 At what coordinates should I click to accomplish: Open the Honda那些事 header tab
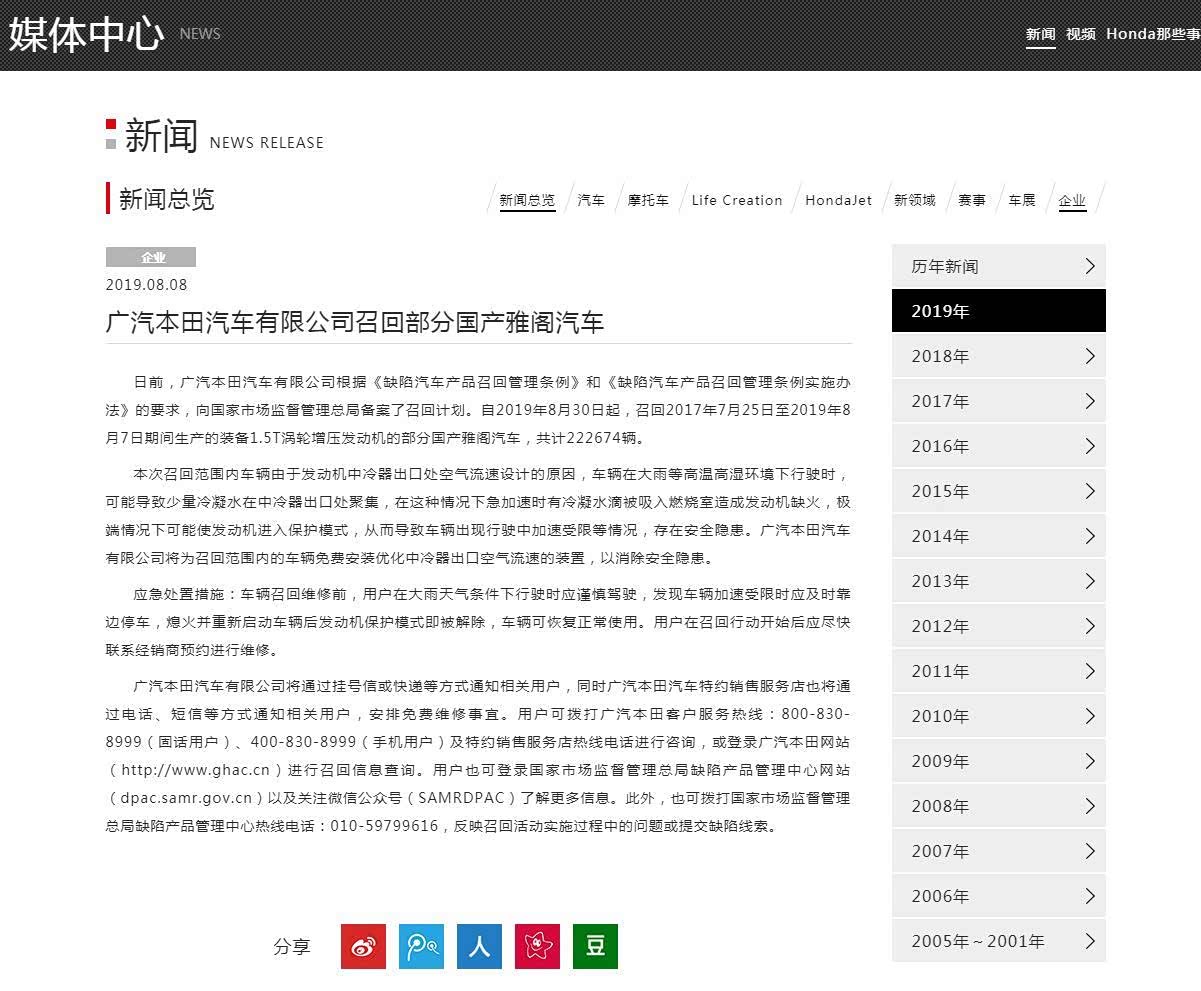pyautogui.click(x=1152, y=34)
